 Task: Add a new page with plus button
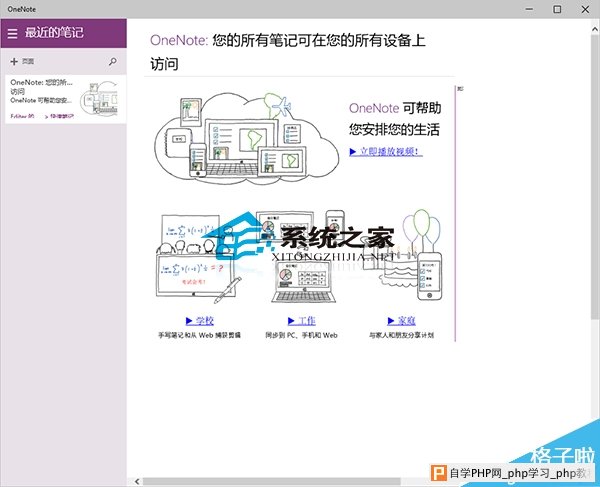click(22, 61)
